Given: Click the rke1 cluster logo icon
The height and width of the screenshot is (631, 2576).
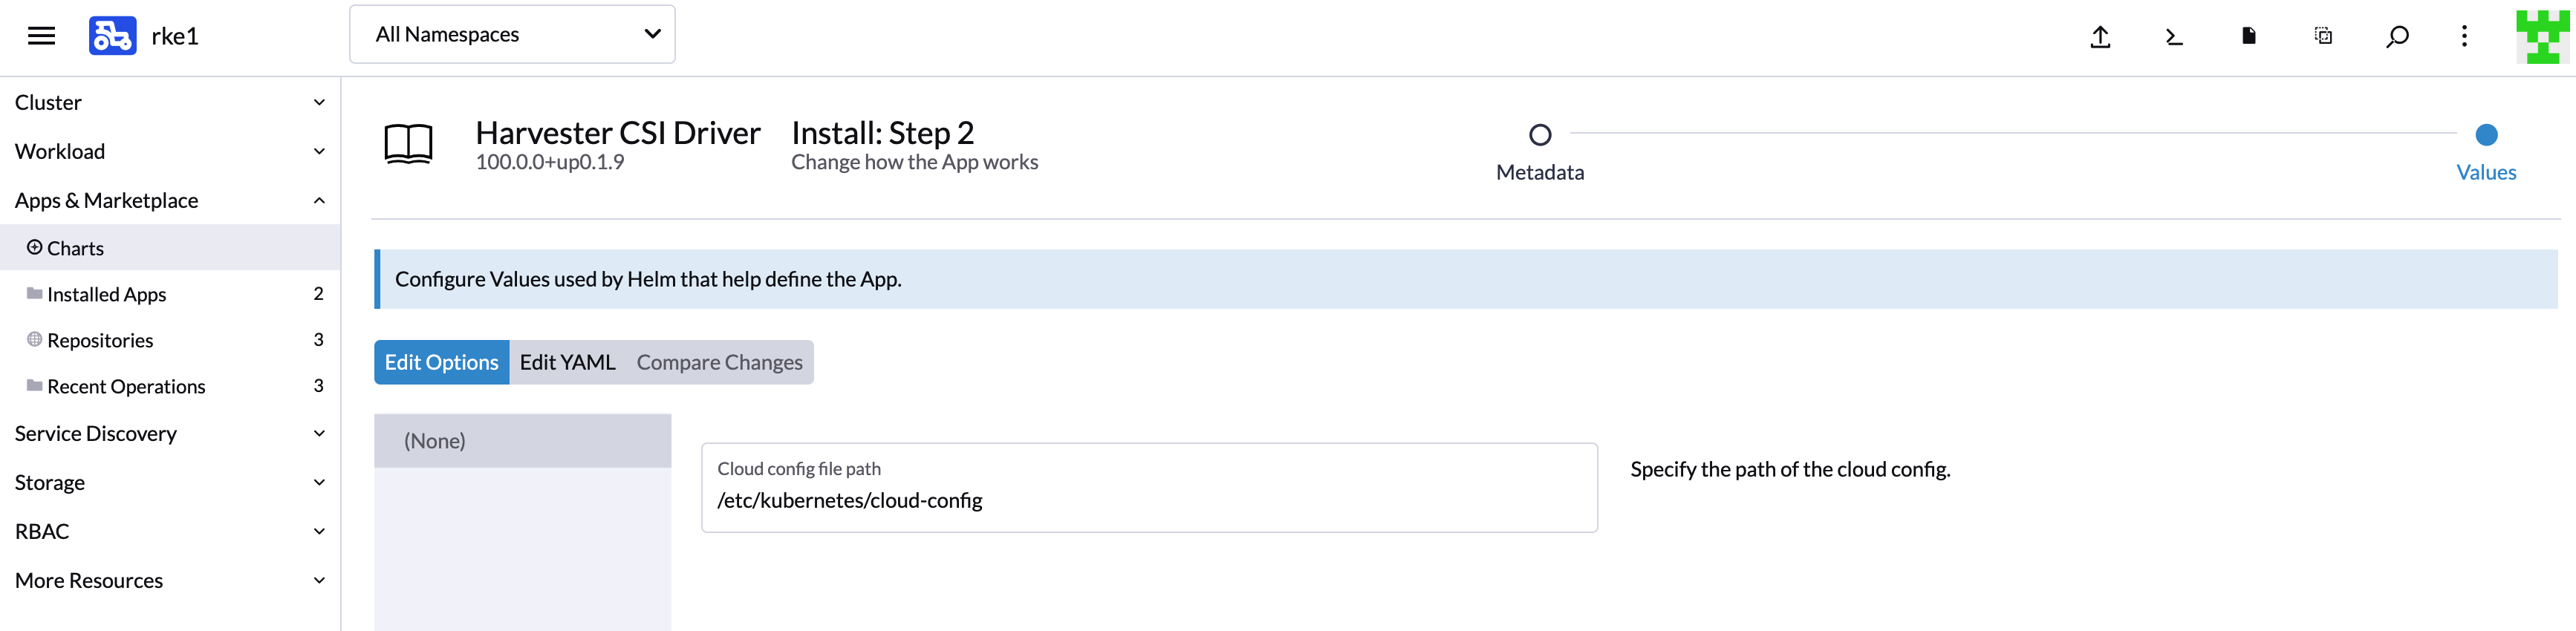Looking at the screenshot, I should [x=112, y=36].
